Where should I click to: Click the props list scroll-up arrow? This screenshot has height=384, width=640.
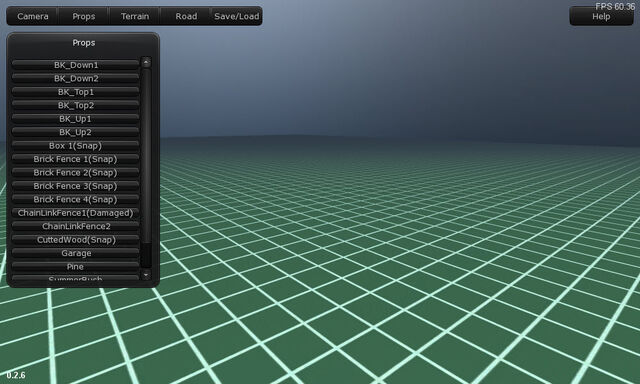(146, 62)
